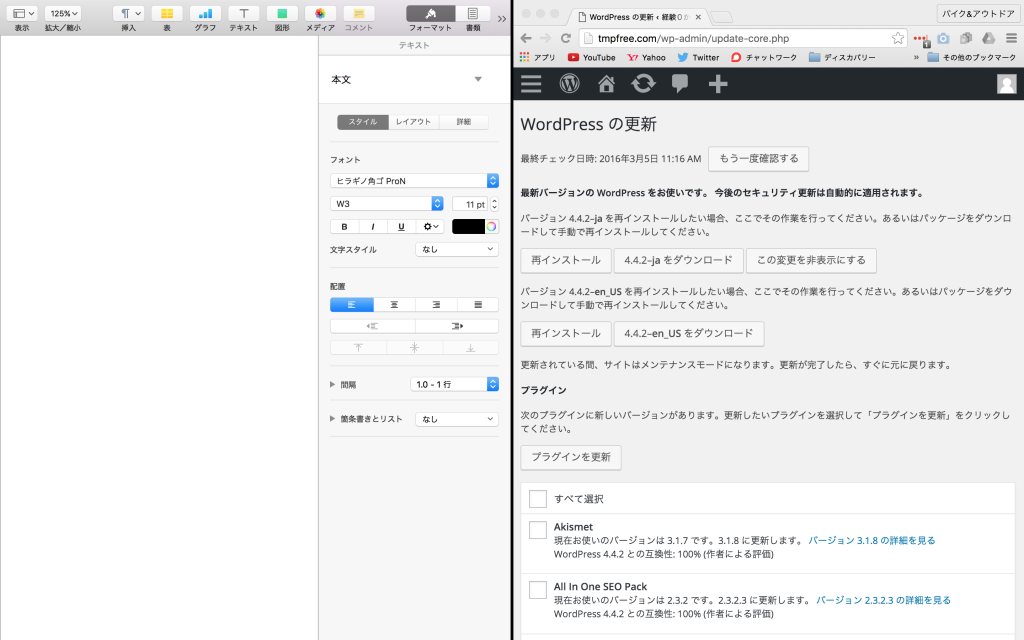The height and width of the screenshot is (640, 1024).
Task: Click the WordPress logo icon
Action: tap(569, 84)
